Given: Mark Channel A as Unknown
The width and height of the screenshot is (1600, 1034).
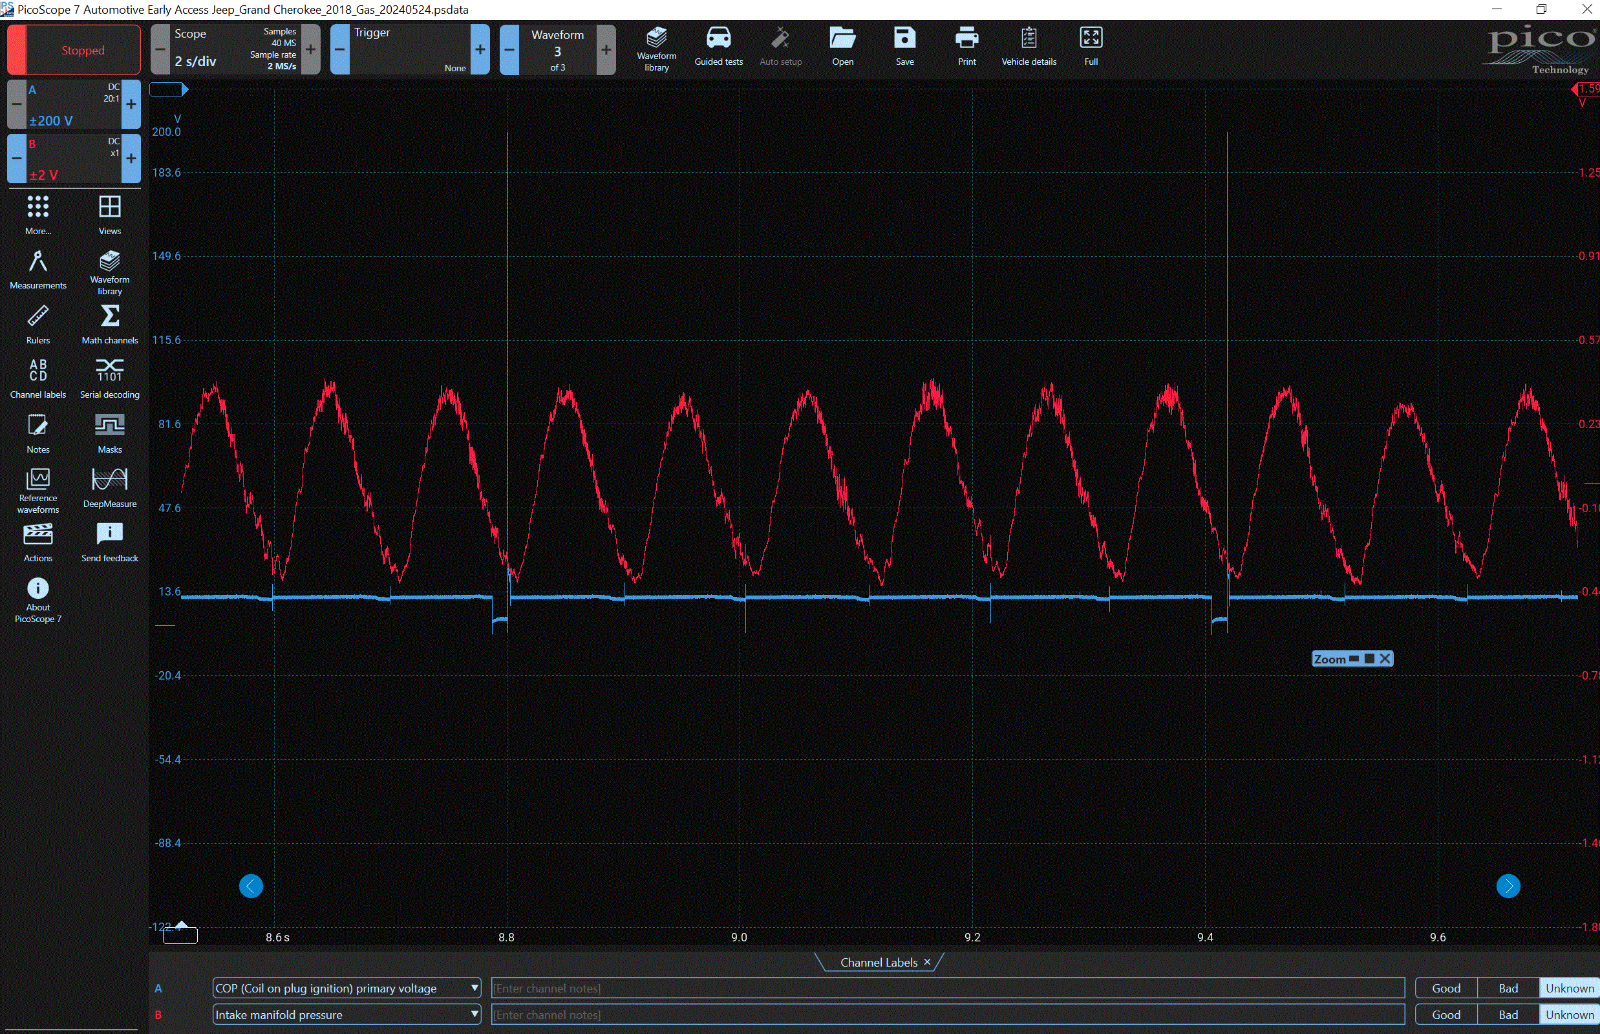Looking at the screenshot, I should pos(1570,988).
